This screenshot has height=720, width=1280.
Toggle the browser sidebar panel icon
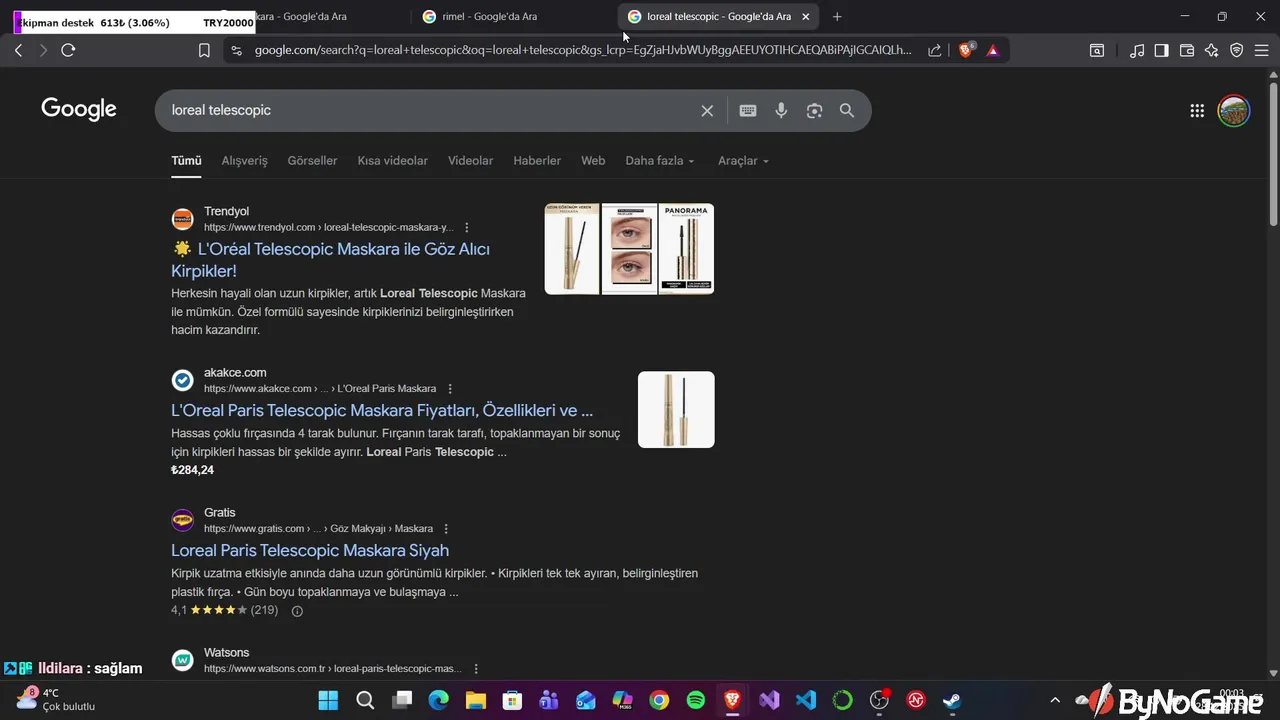click(1162, 50)
